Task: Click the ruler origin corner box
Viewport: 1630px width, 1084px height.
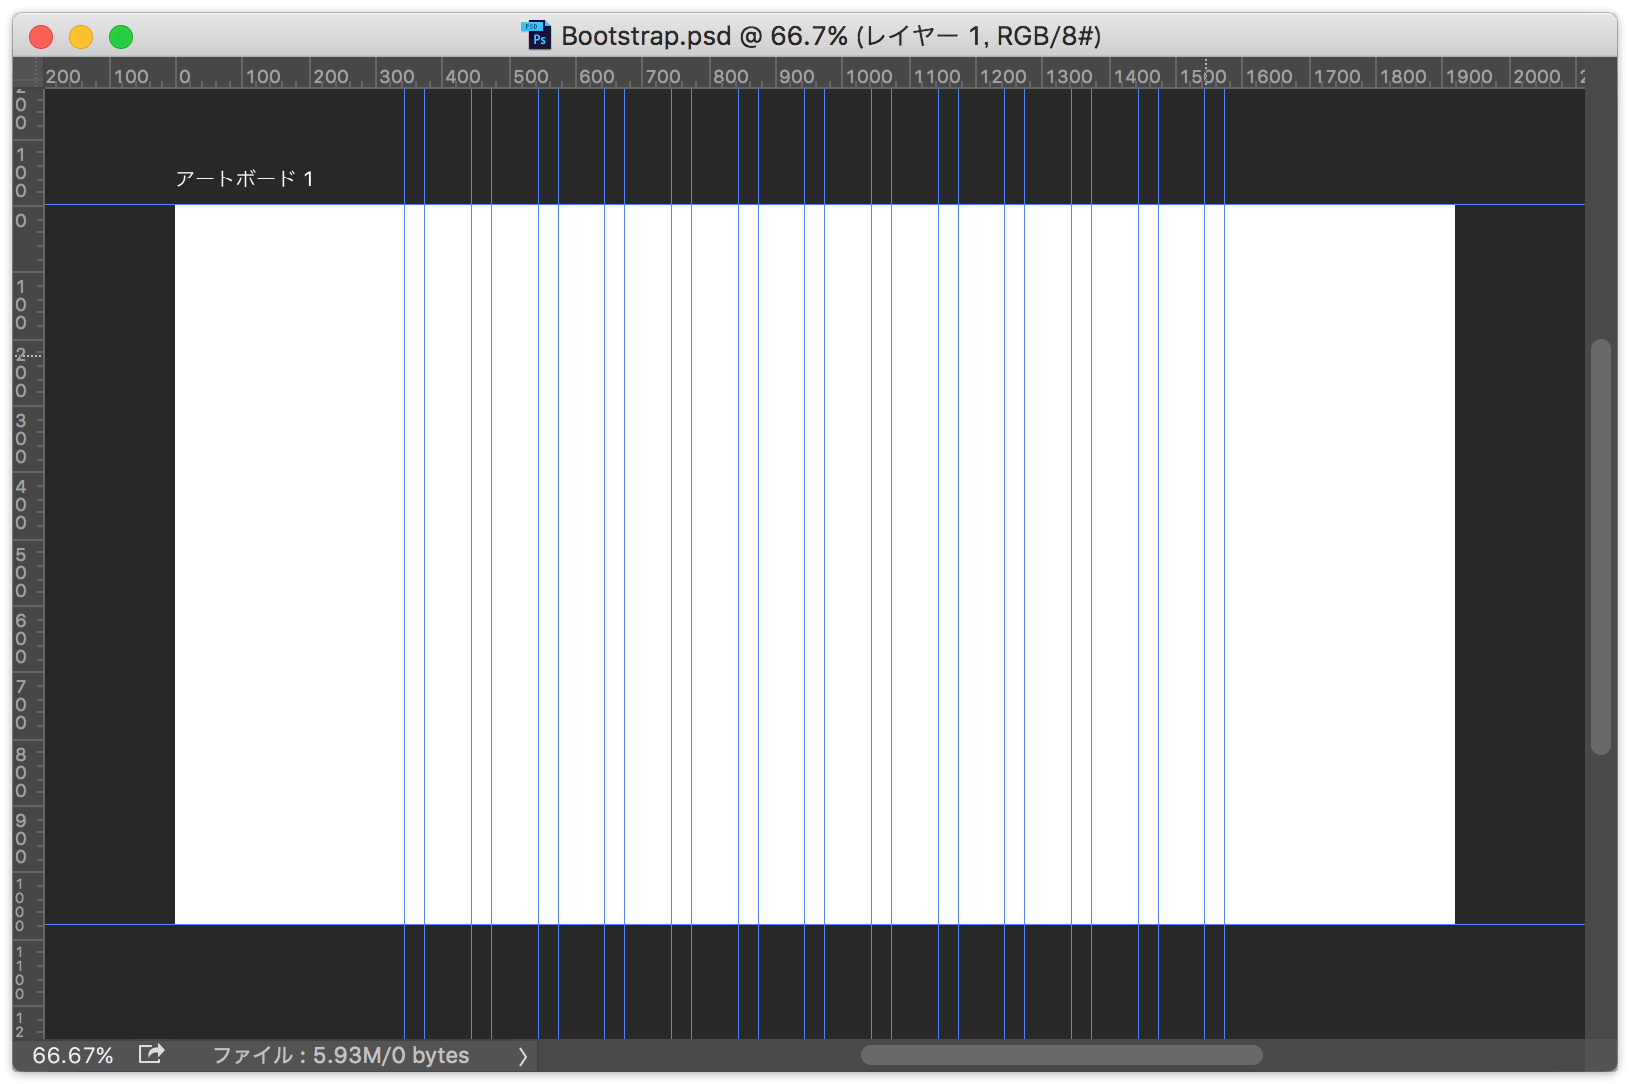Action: click(x=28, y=73)
